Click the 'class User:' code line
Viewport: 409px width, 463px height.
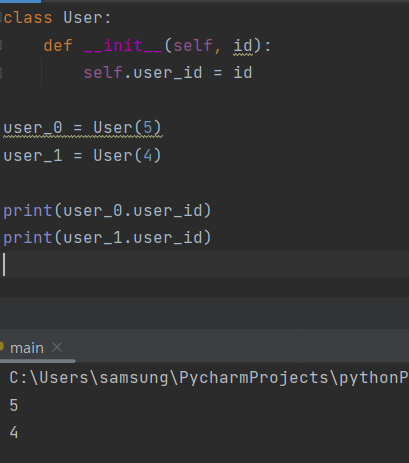tap(57, 18)
